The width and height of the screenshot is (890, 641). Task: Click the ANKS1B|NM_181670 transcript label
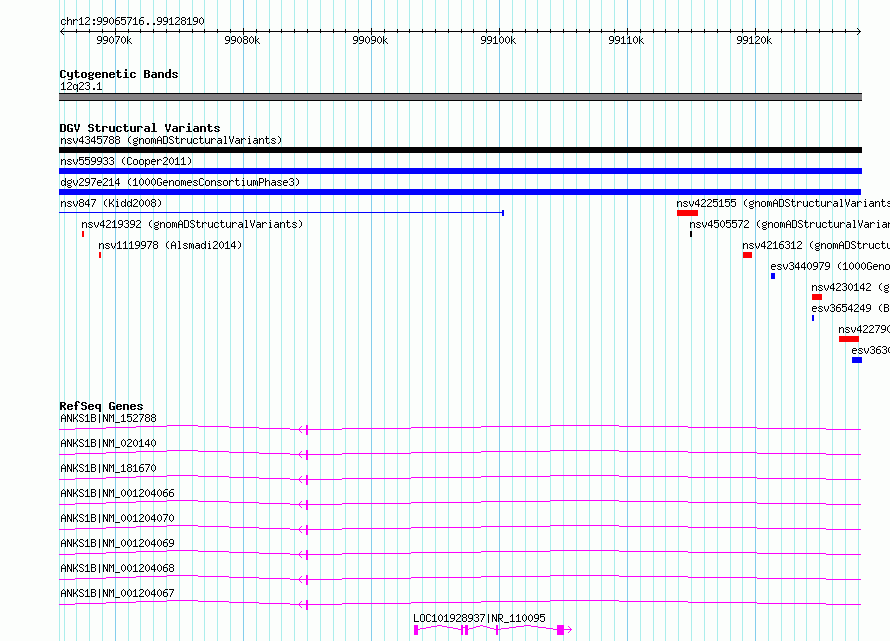(x=108, y=468)
